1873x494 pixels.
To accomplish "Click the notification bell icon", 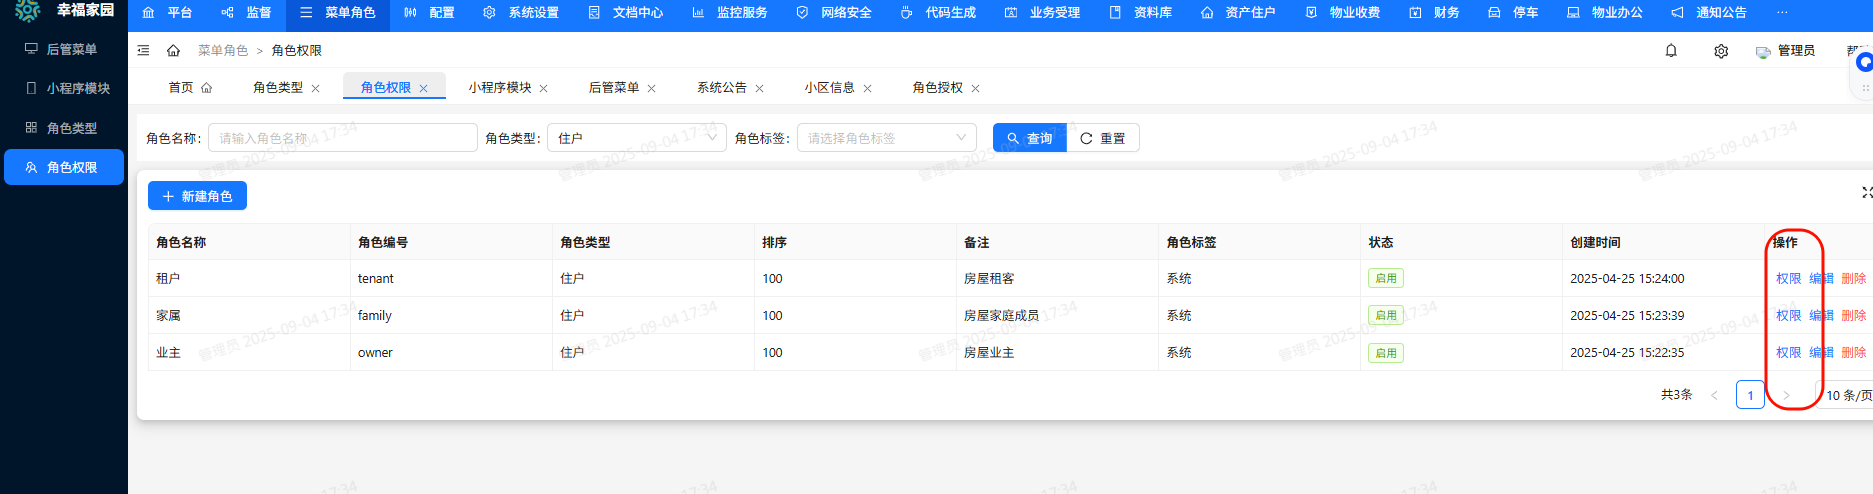I will [x=1671, y=51].
